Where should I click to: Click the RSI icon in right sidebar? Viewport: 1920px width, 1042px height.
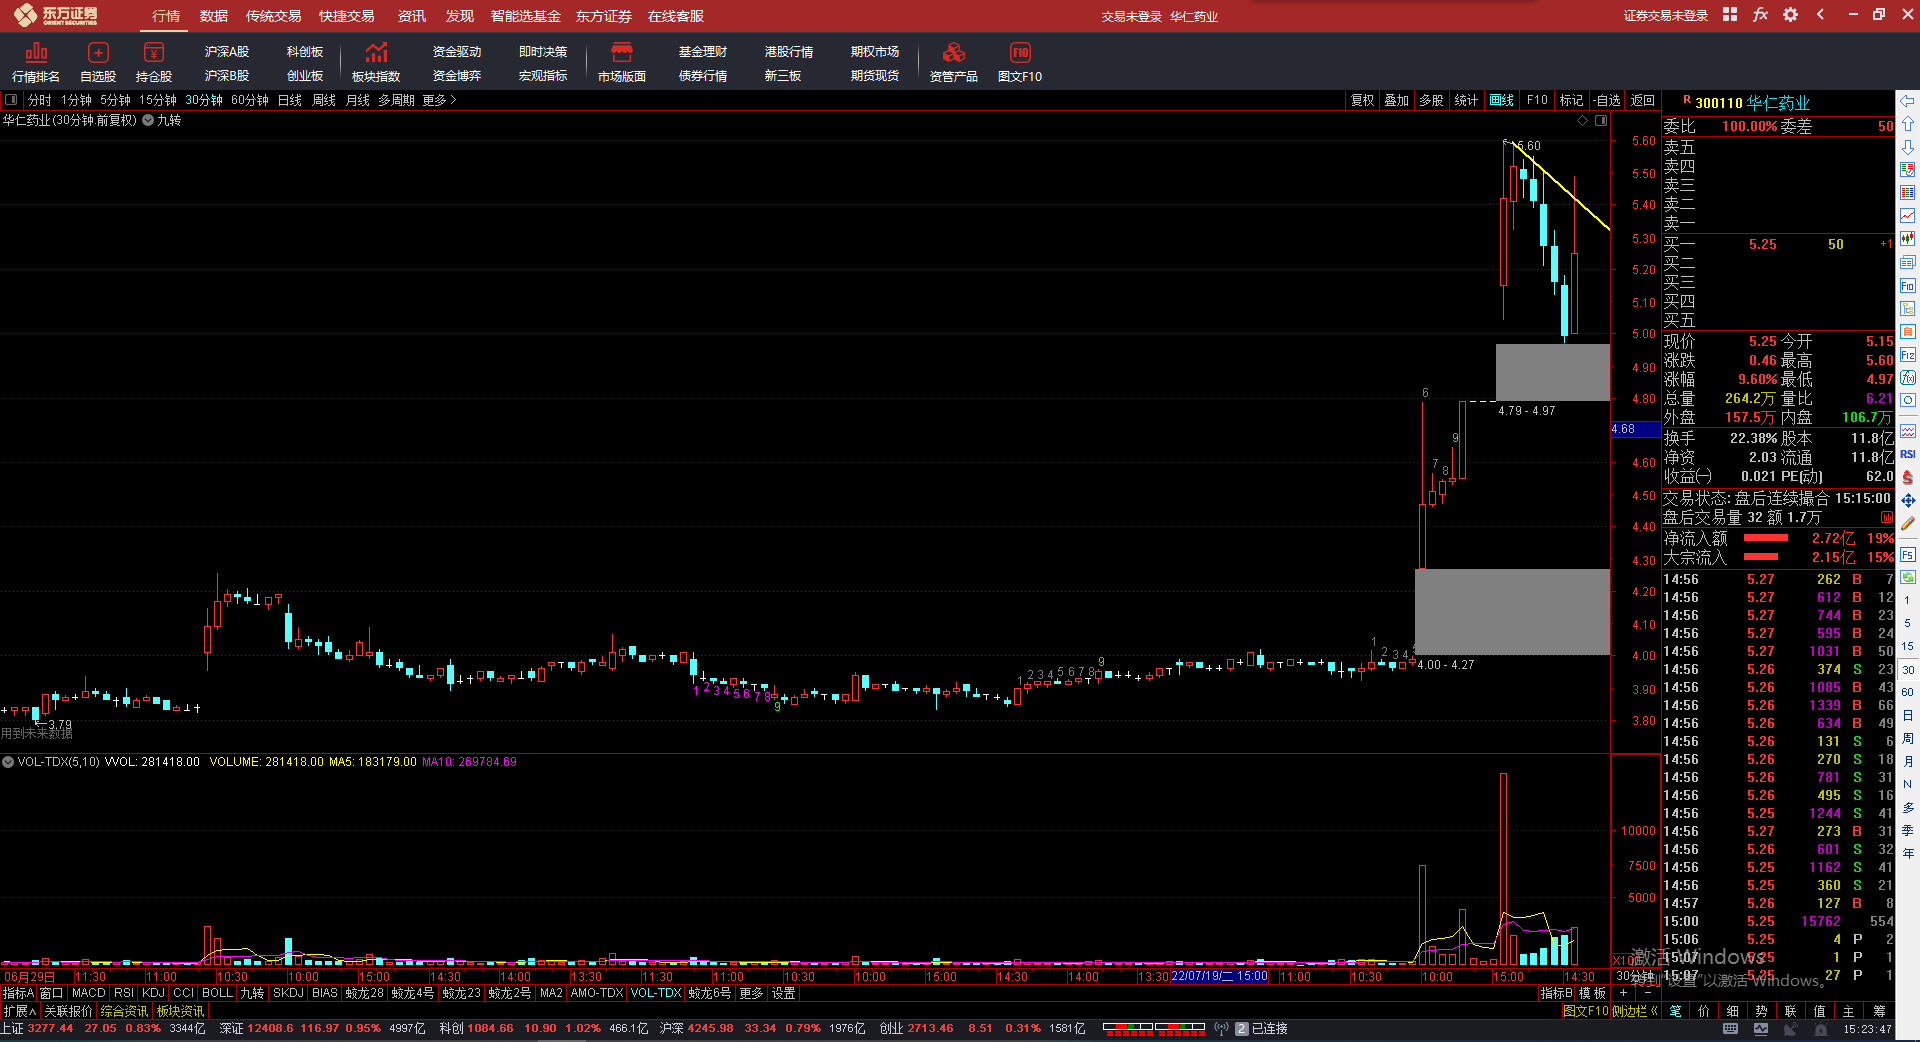[1908, 454]
